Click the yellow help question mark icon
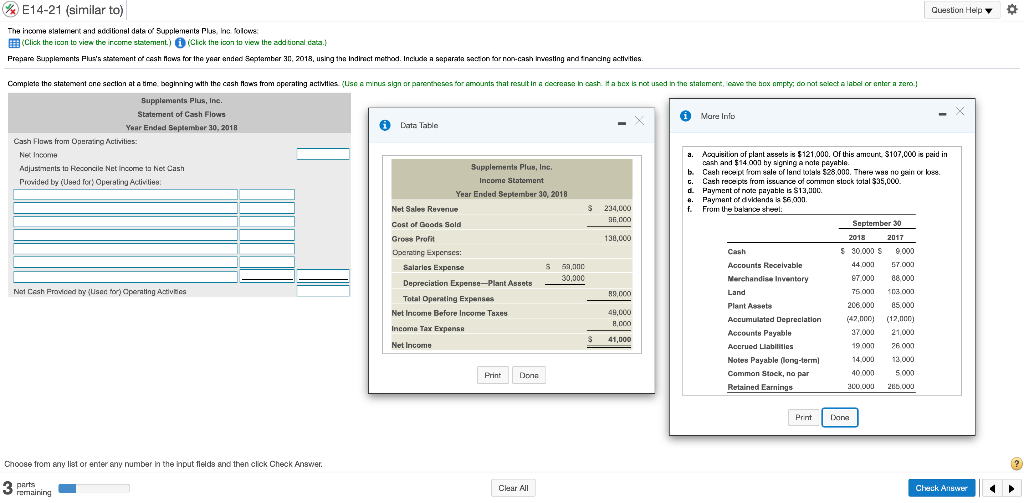 coord(1016,464)
